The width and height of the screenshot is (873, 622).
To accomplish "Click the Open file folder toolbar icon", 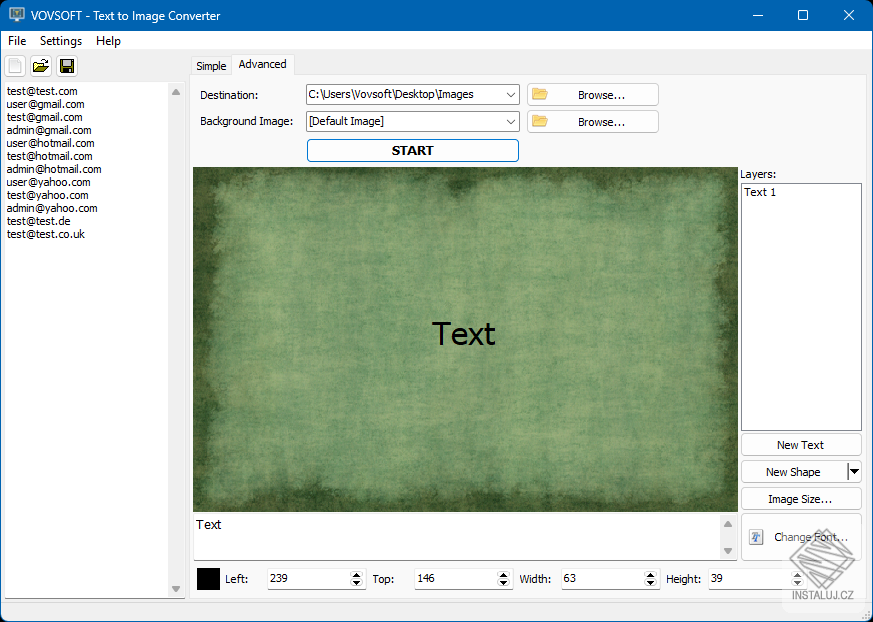I will (x=41, y=66).
